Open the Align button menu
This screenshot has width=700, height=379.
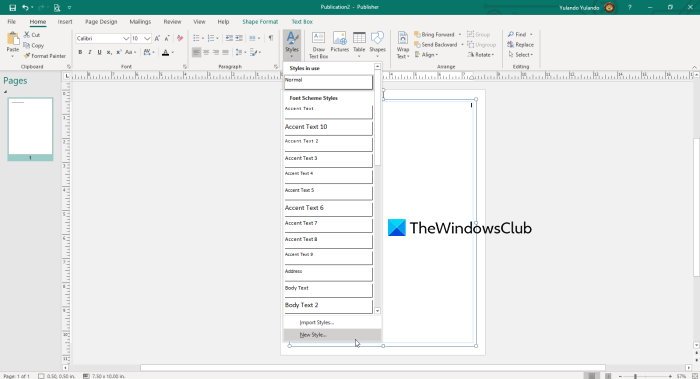[x=426, y=54]
